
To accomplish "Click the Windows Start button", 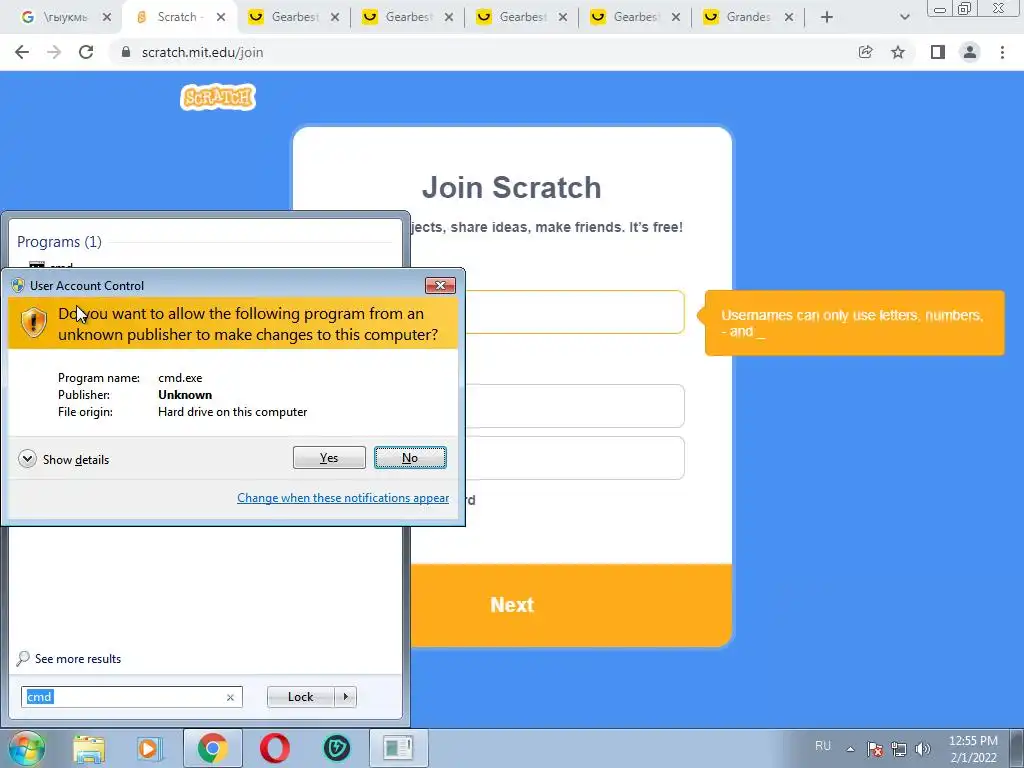I will click(27, 748).
